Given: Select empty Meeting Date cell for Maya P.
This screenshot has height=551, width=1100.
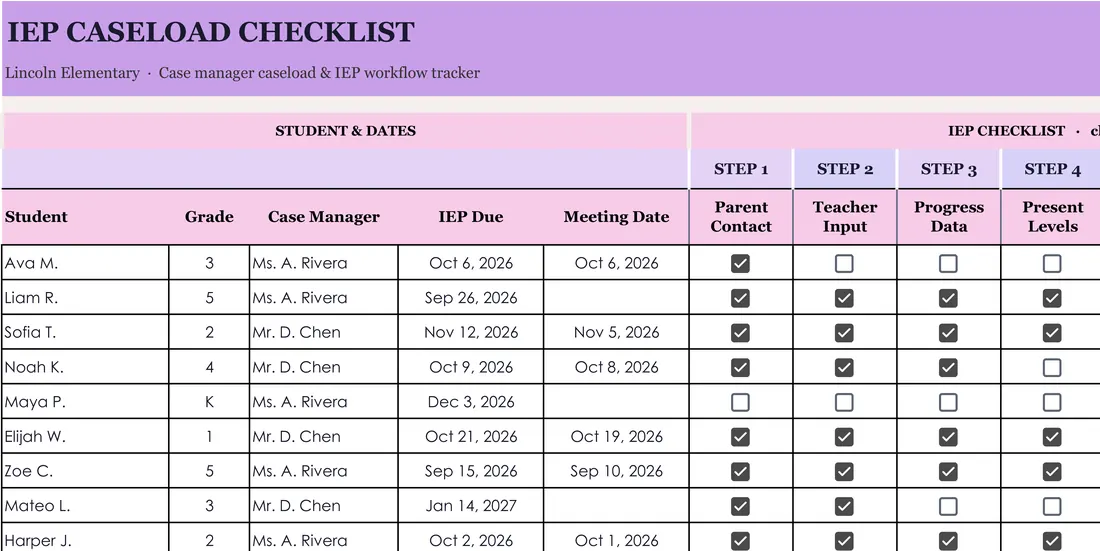Looking at the screenshot, I should pos(617,402).
